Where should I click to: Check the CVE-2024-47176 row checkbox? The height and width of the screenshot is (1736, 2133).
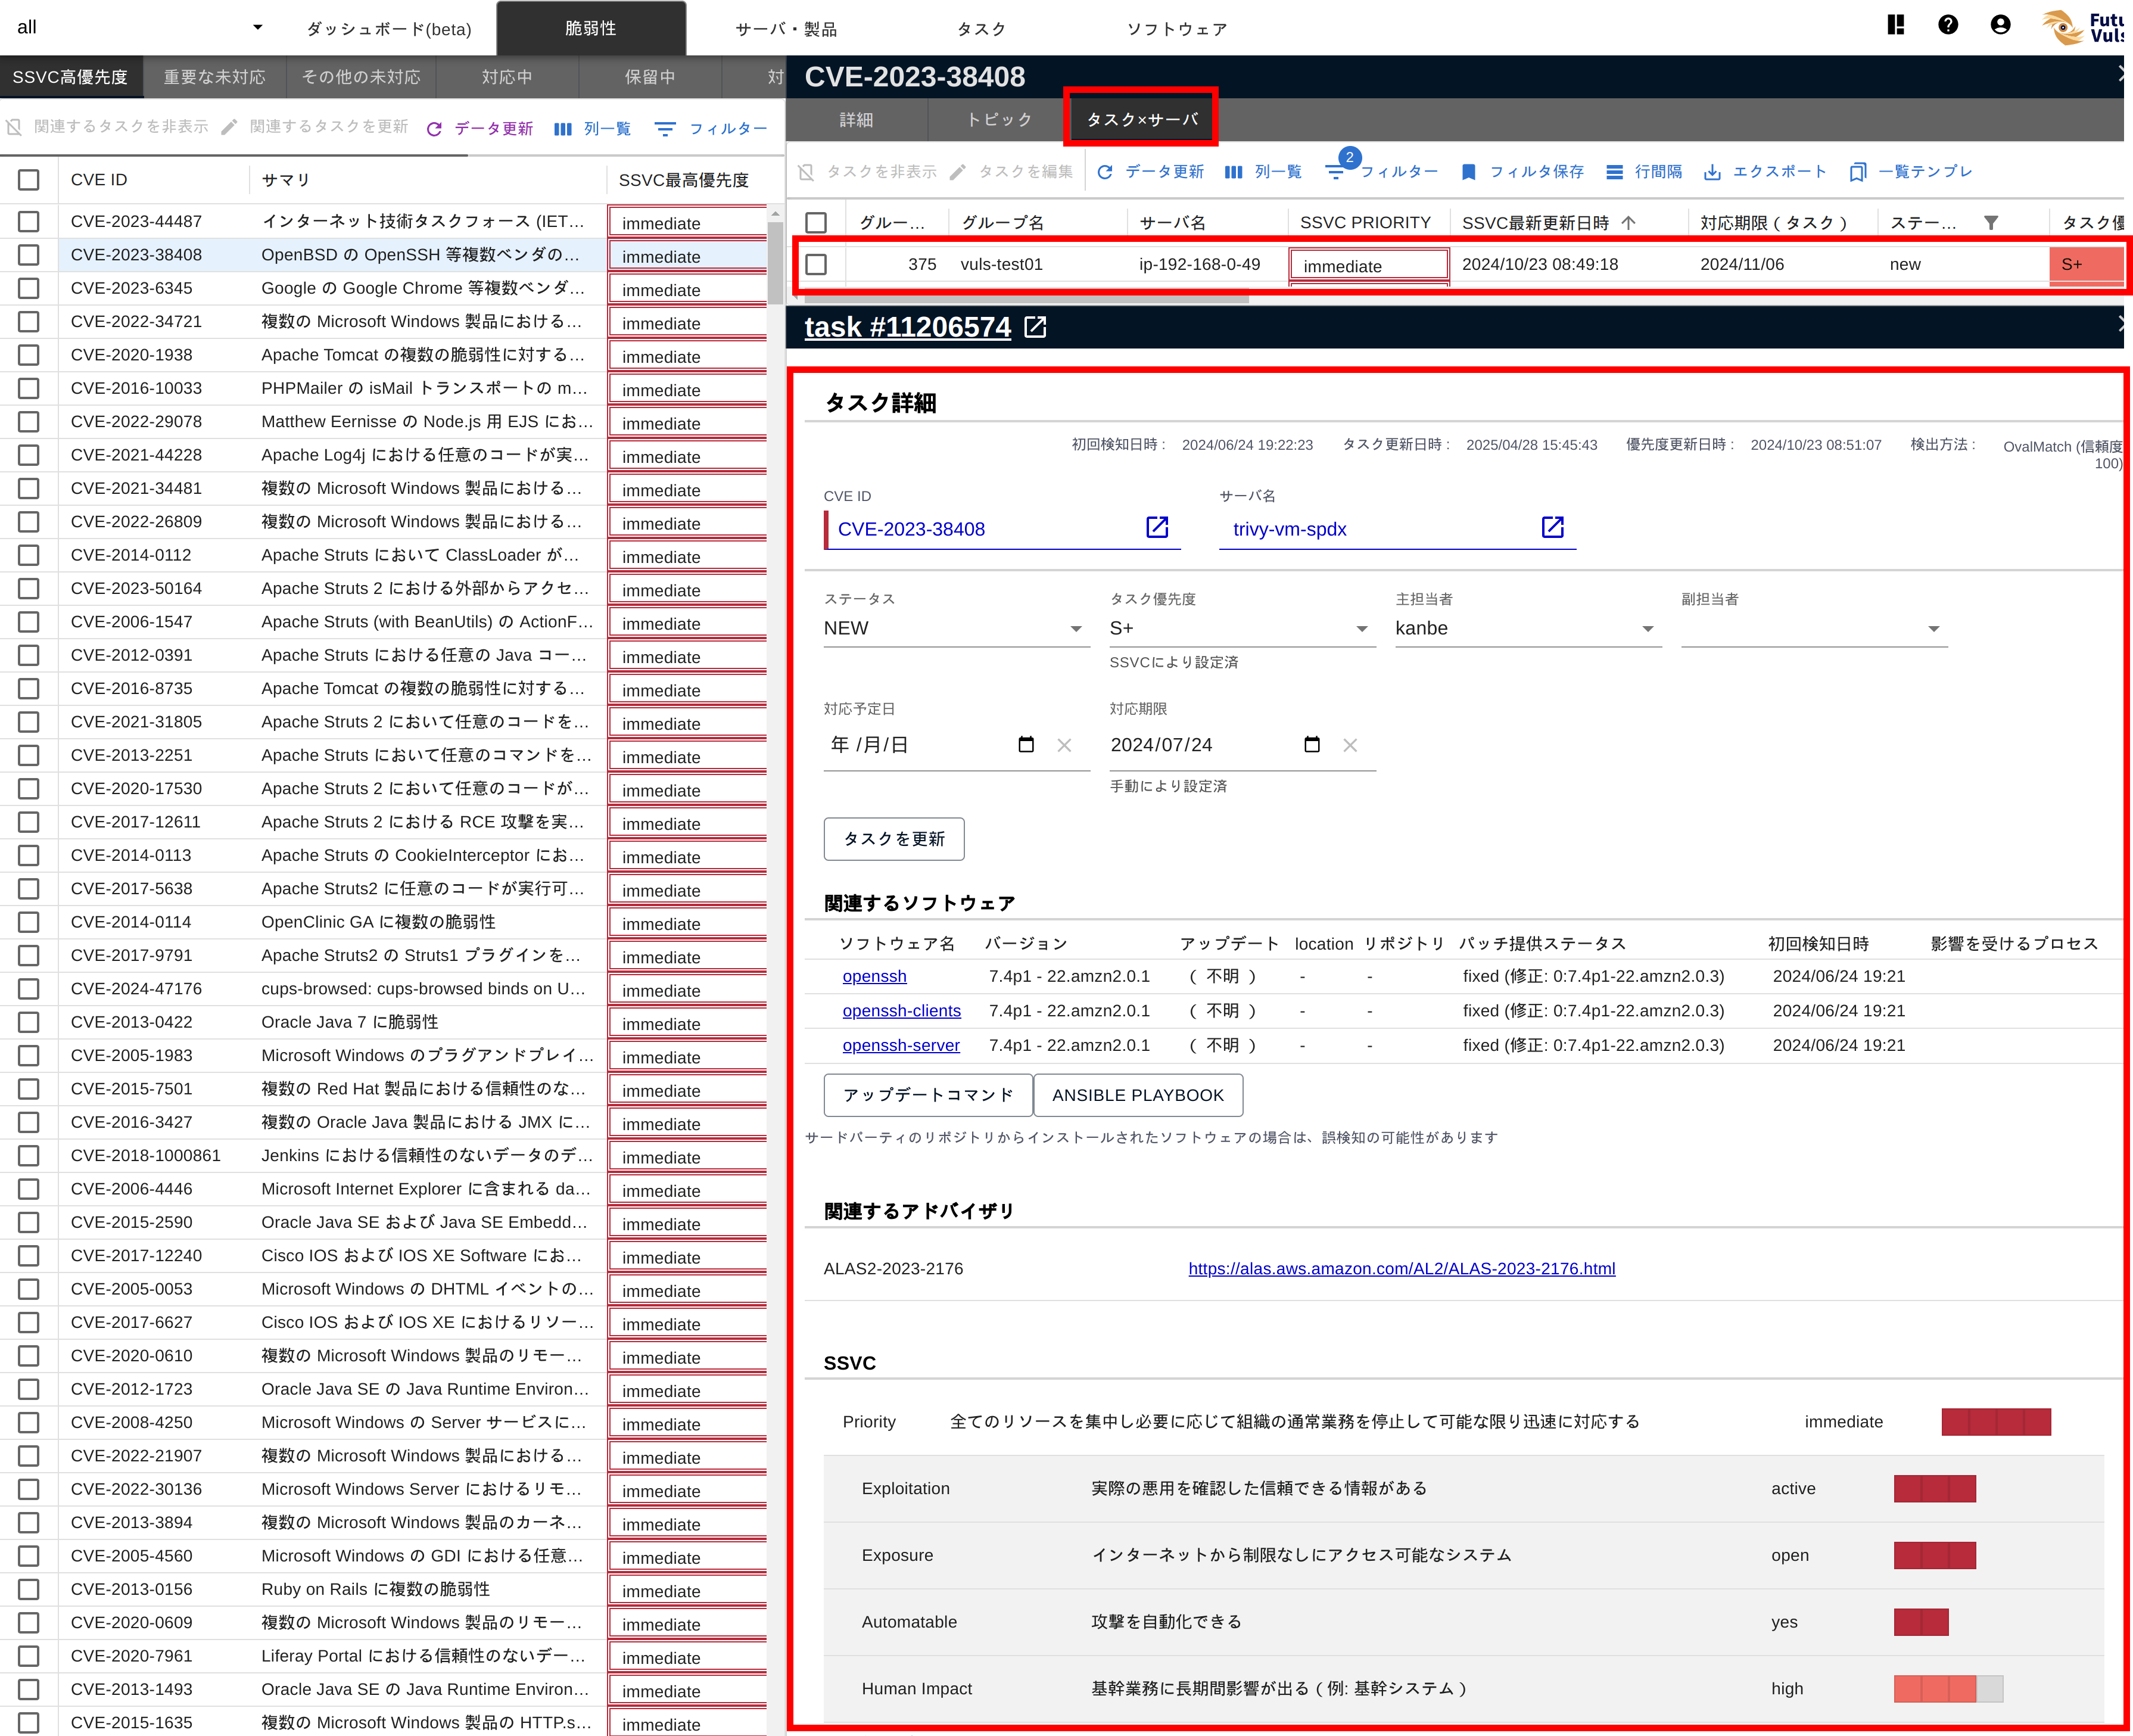(x=29, y=989)
